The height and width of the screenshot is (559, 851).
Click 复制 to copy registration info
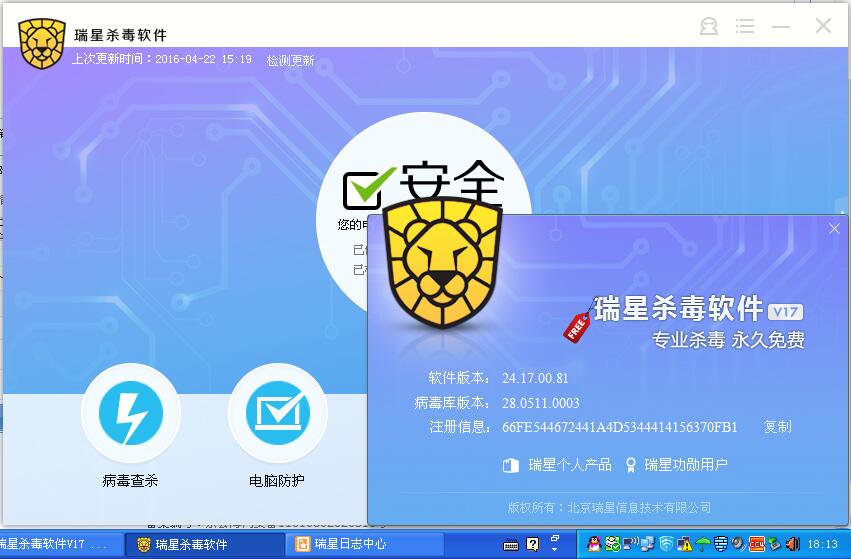(777, 427)
